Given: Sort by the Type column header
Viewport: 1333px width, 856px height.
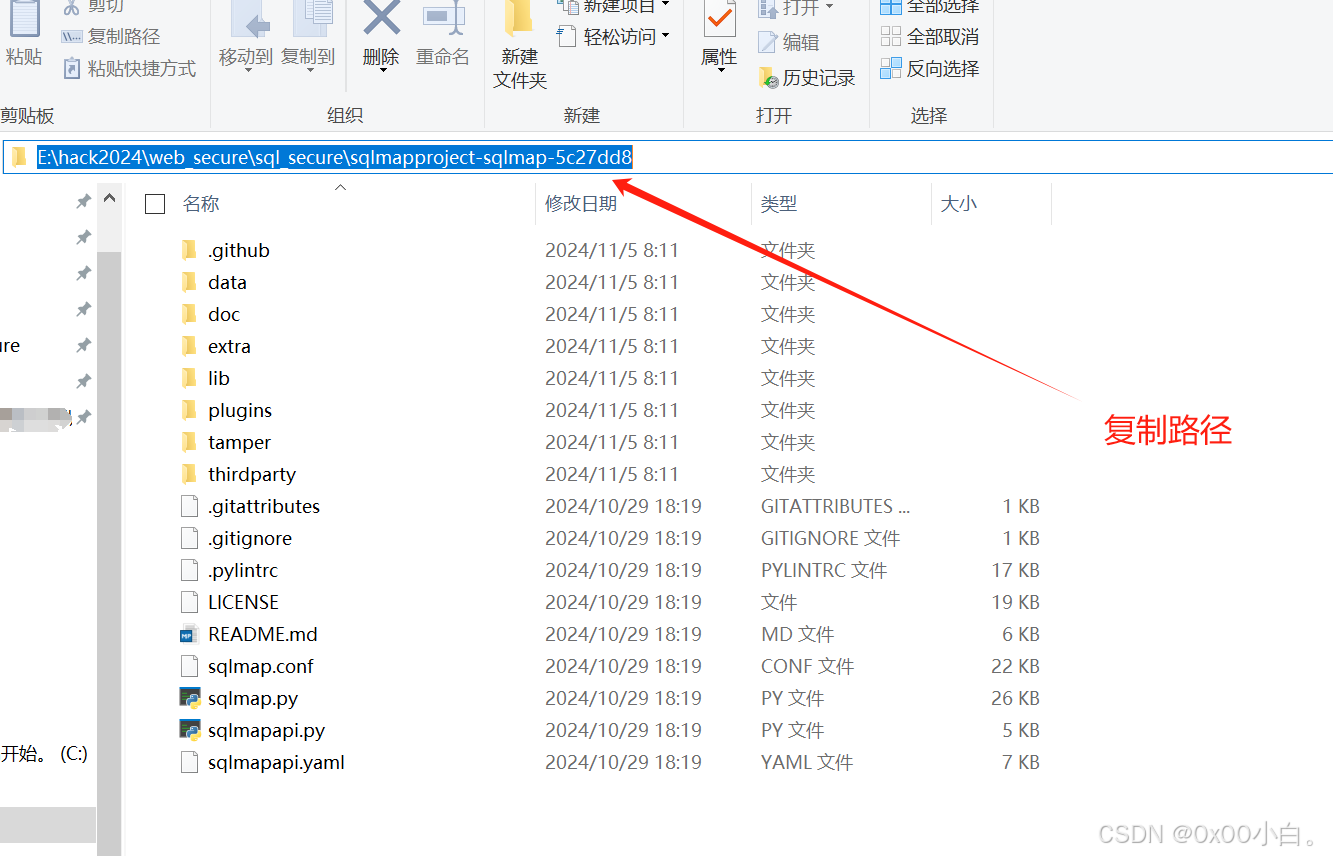Looking at the screenshot, I should (779, 204).
